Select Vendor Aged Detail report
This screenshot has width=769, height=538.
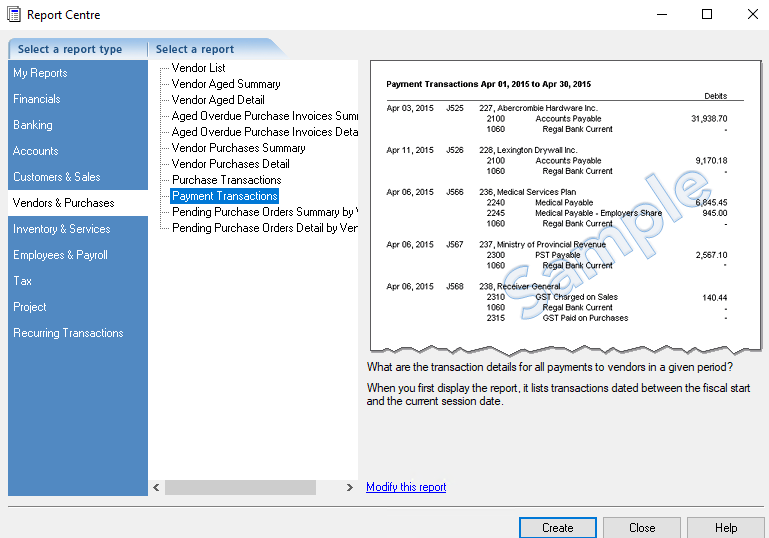[218, 100]
